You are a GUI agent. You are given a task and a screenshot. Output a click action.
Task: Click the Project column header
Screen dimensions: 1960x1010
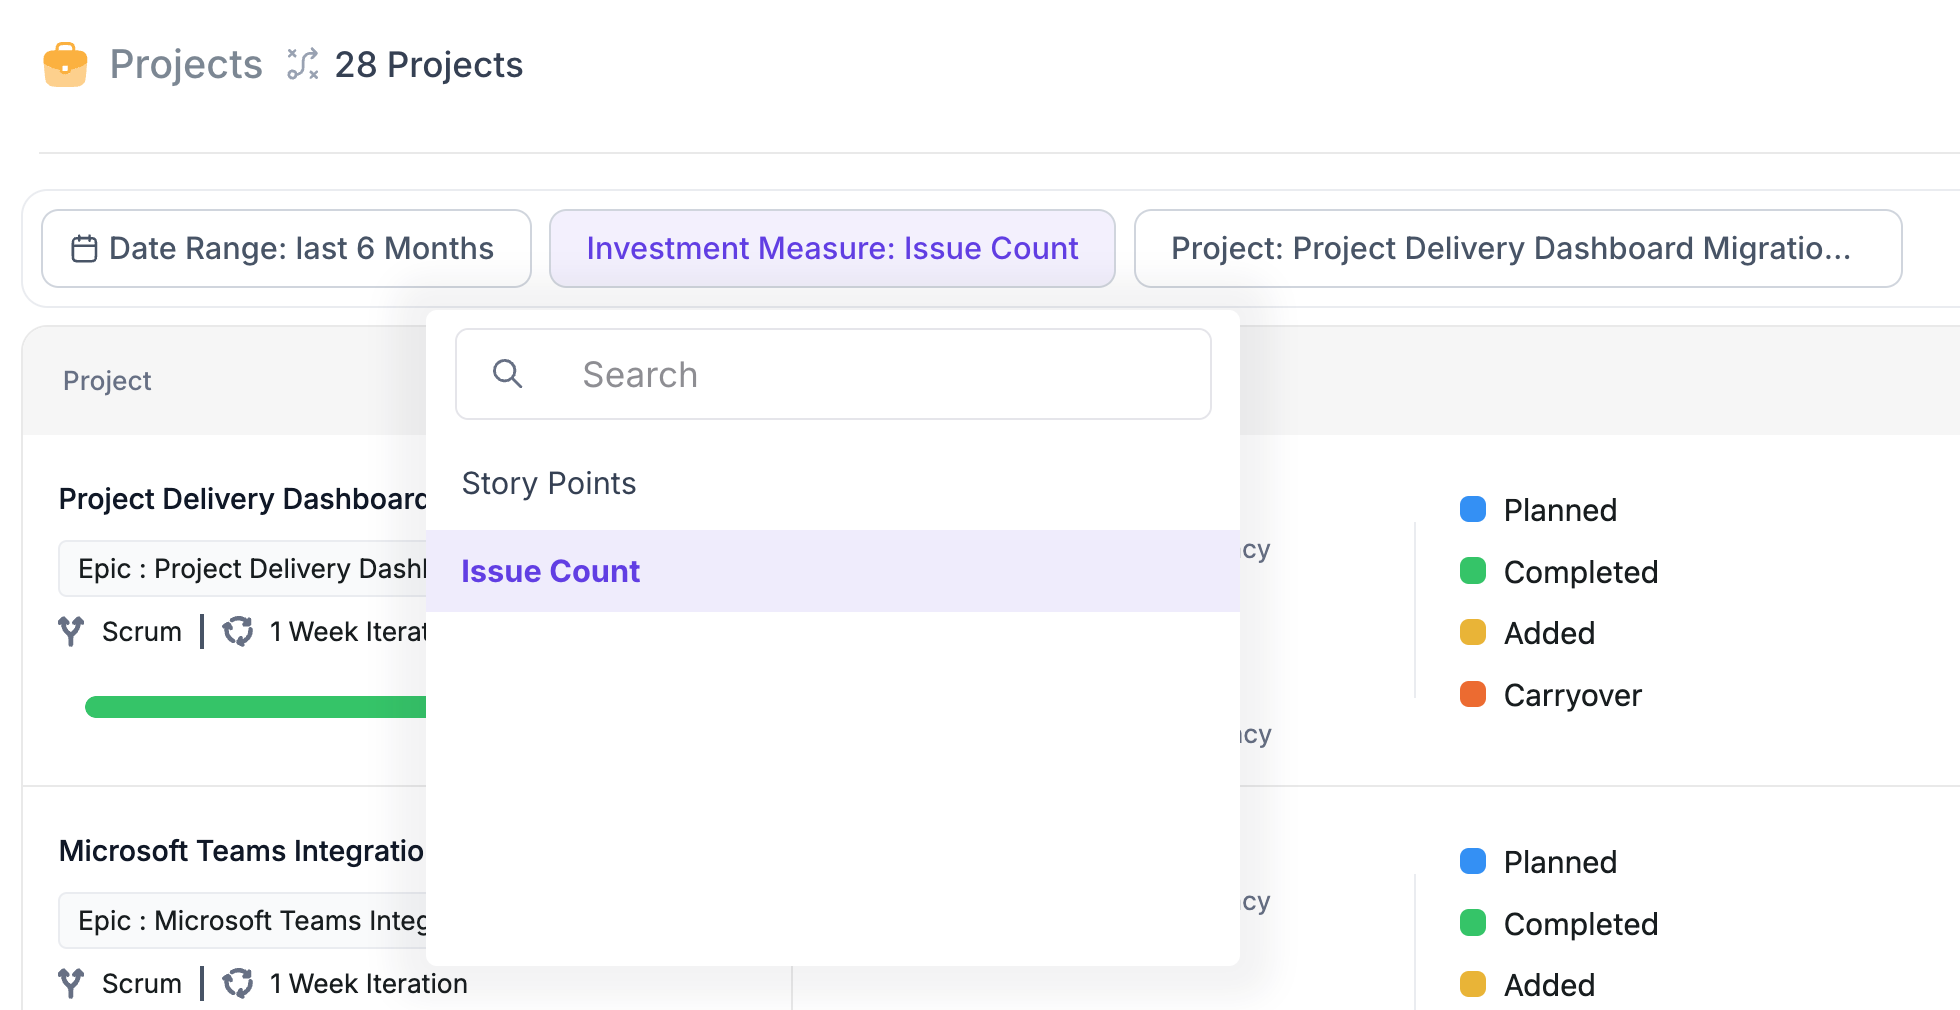(107, 380)
